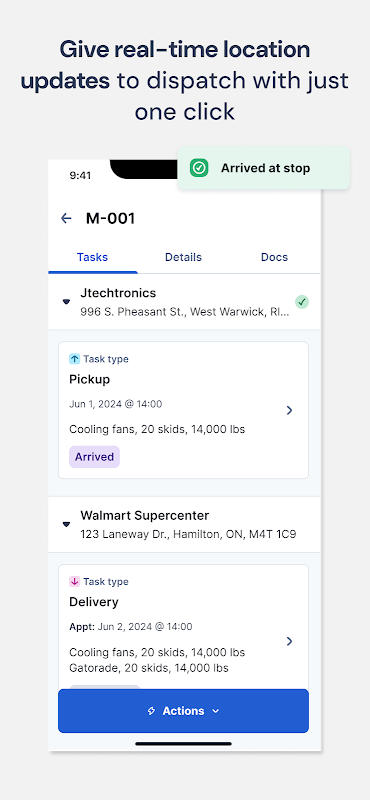Tap the completed check badge next to Jtechtronics
Screen dimensions: 370x800
tap(302, 302)
